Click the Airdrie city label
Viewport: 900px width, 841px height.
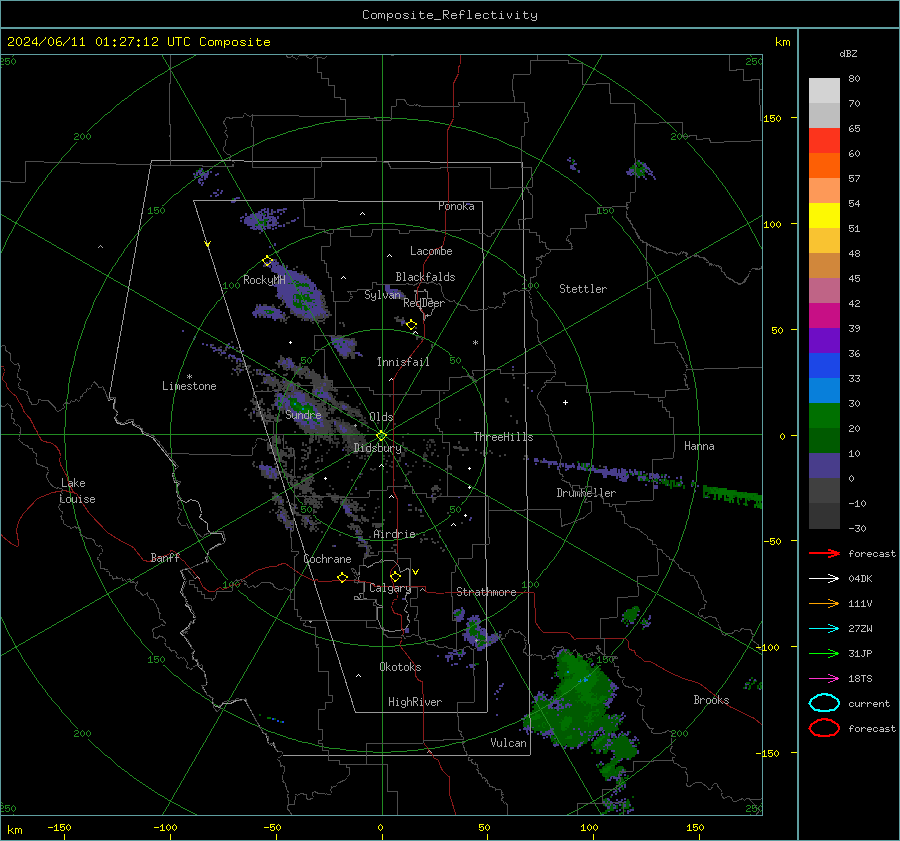394,534
